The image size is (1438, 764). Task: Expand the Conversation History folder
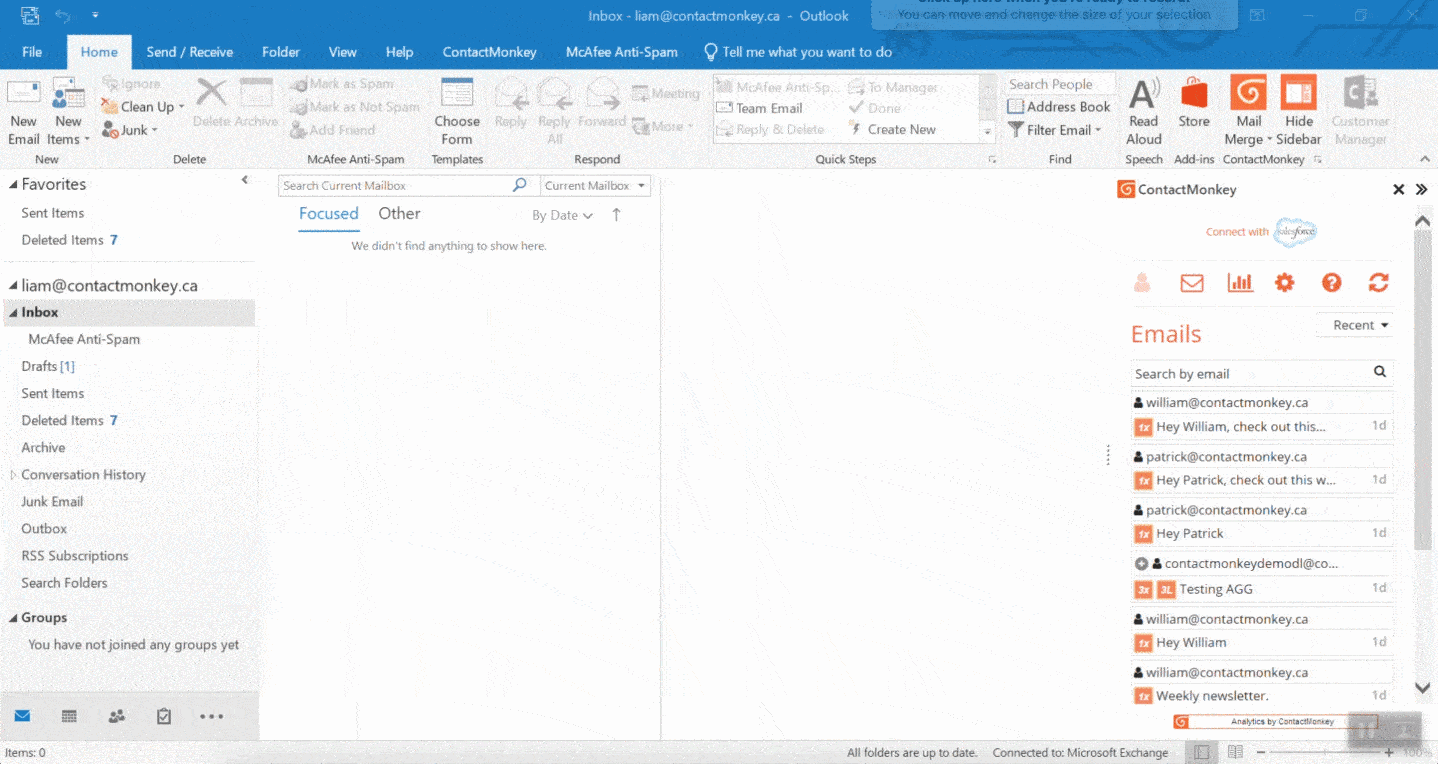(x=13, y=475)
